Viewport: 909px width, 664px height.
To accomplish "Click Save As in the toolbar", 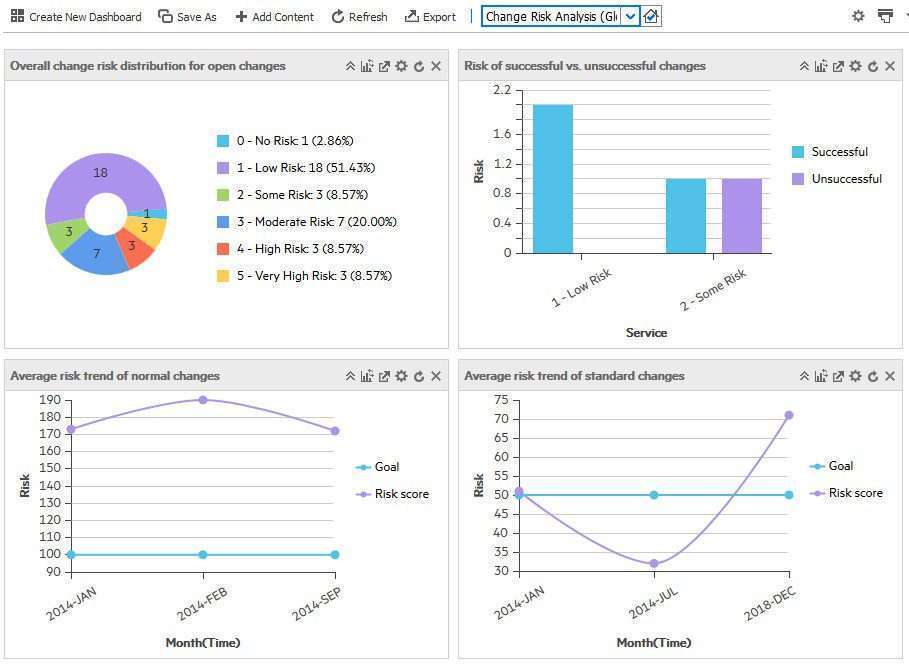I will click(187, 17).
